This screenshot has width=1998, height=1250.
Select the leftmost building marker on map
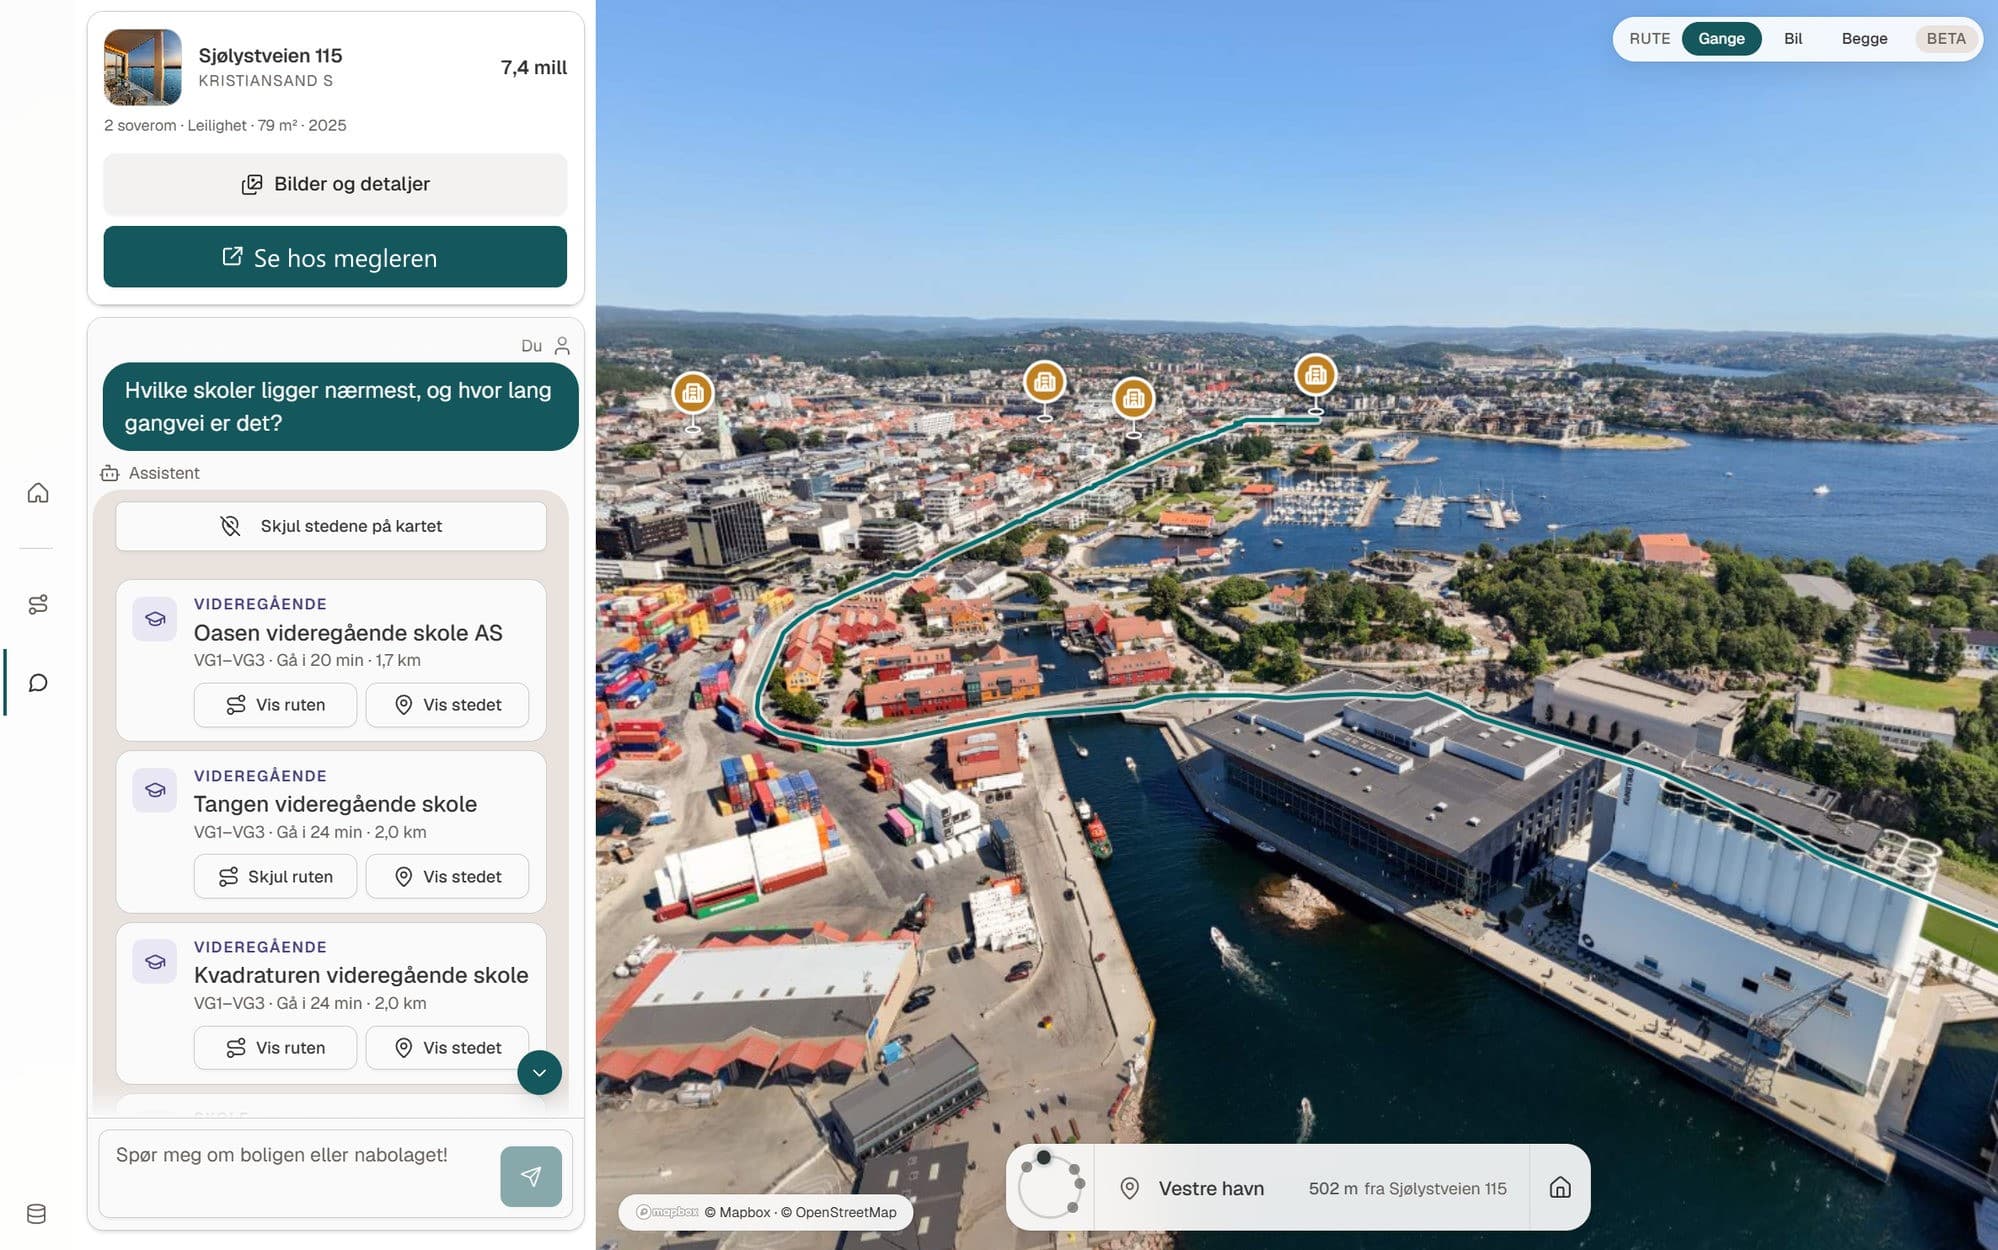692,393
